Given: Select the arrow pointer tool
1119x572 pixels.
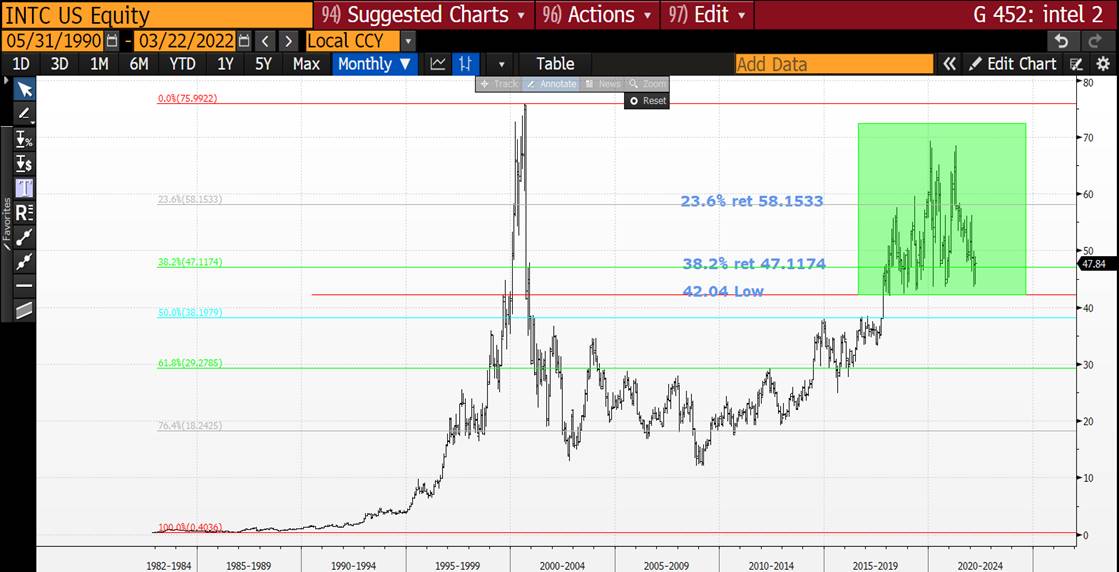Looking at the screenshot, I should click(x=24, y=89).
